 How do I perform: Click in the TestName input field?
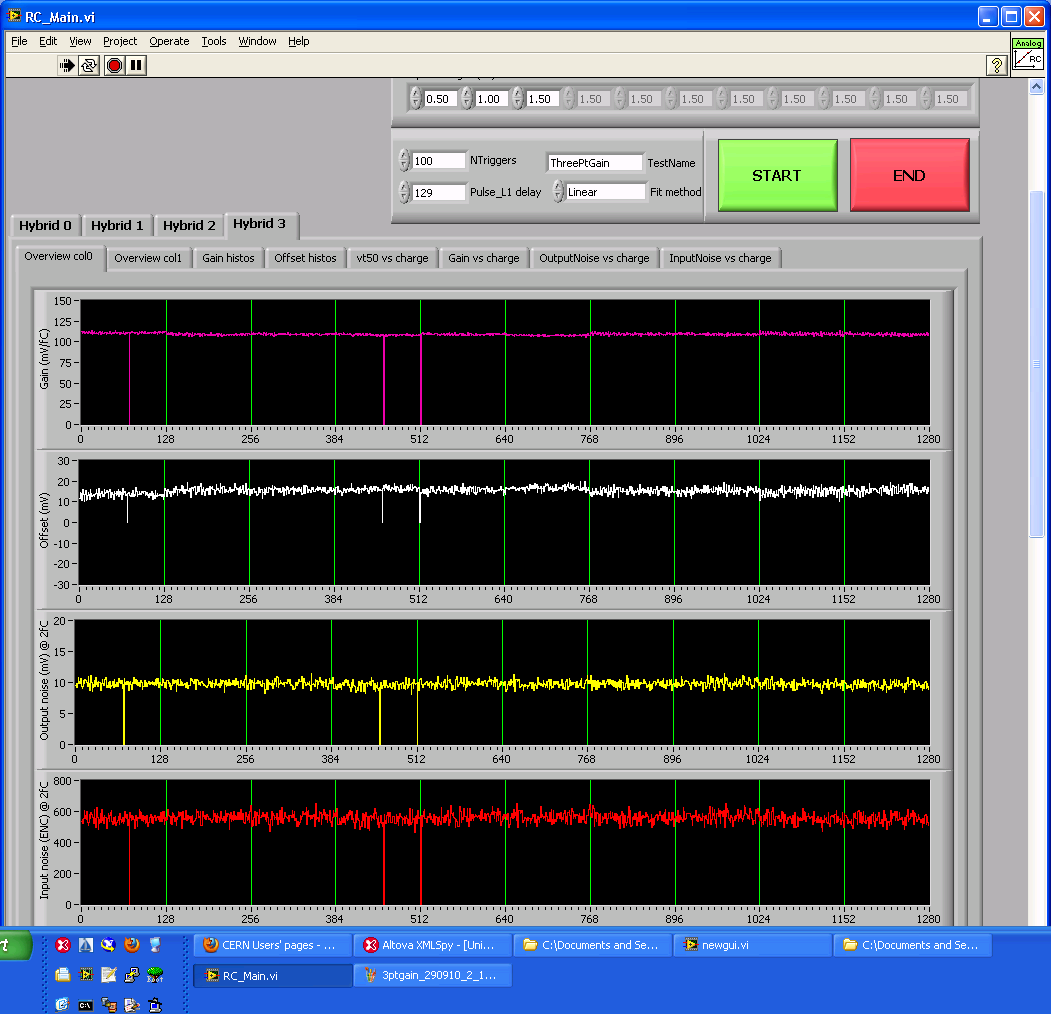(x=594, y=162)
